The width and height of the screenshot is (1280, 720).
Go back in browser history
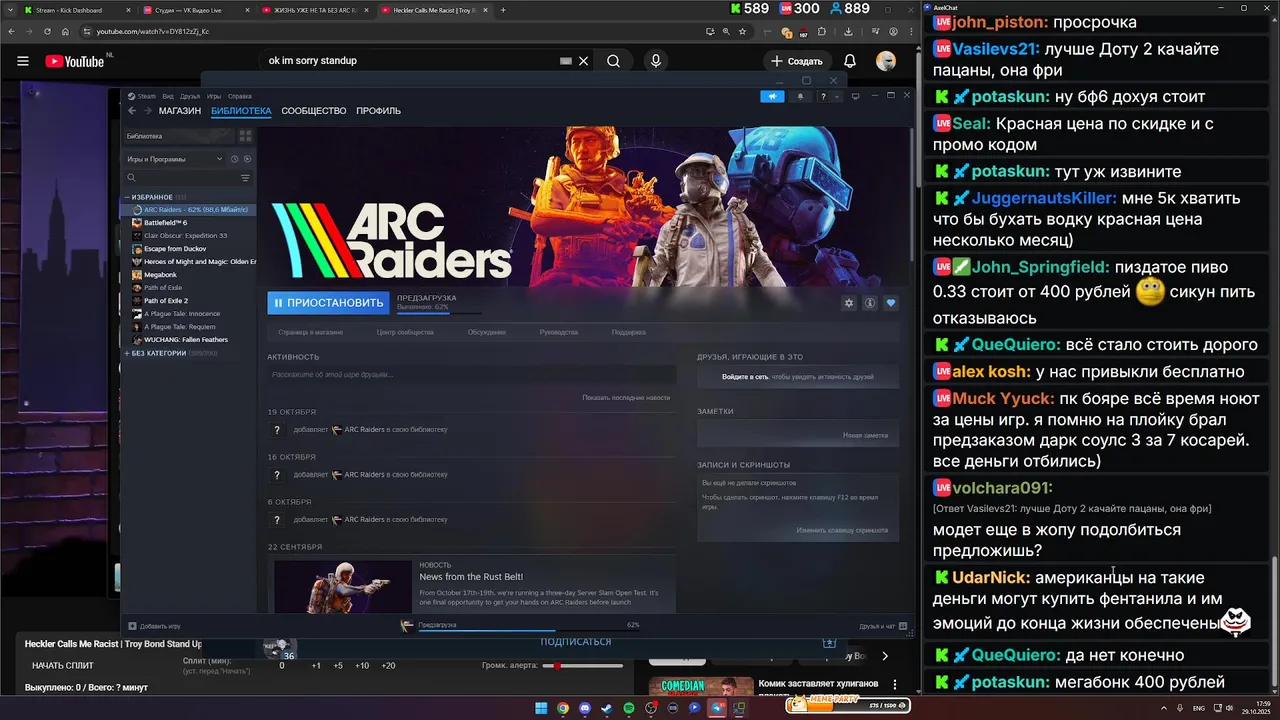pos(11,31)
